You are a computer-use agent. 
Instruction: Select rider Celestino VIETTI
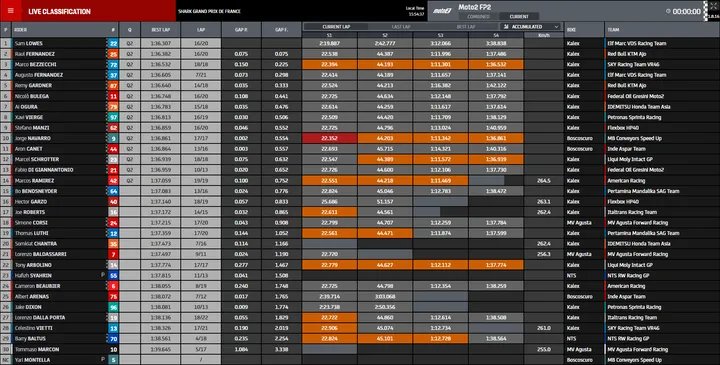pyautogui.click(x=34, y=329)
